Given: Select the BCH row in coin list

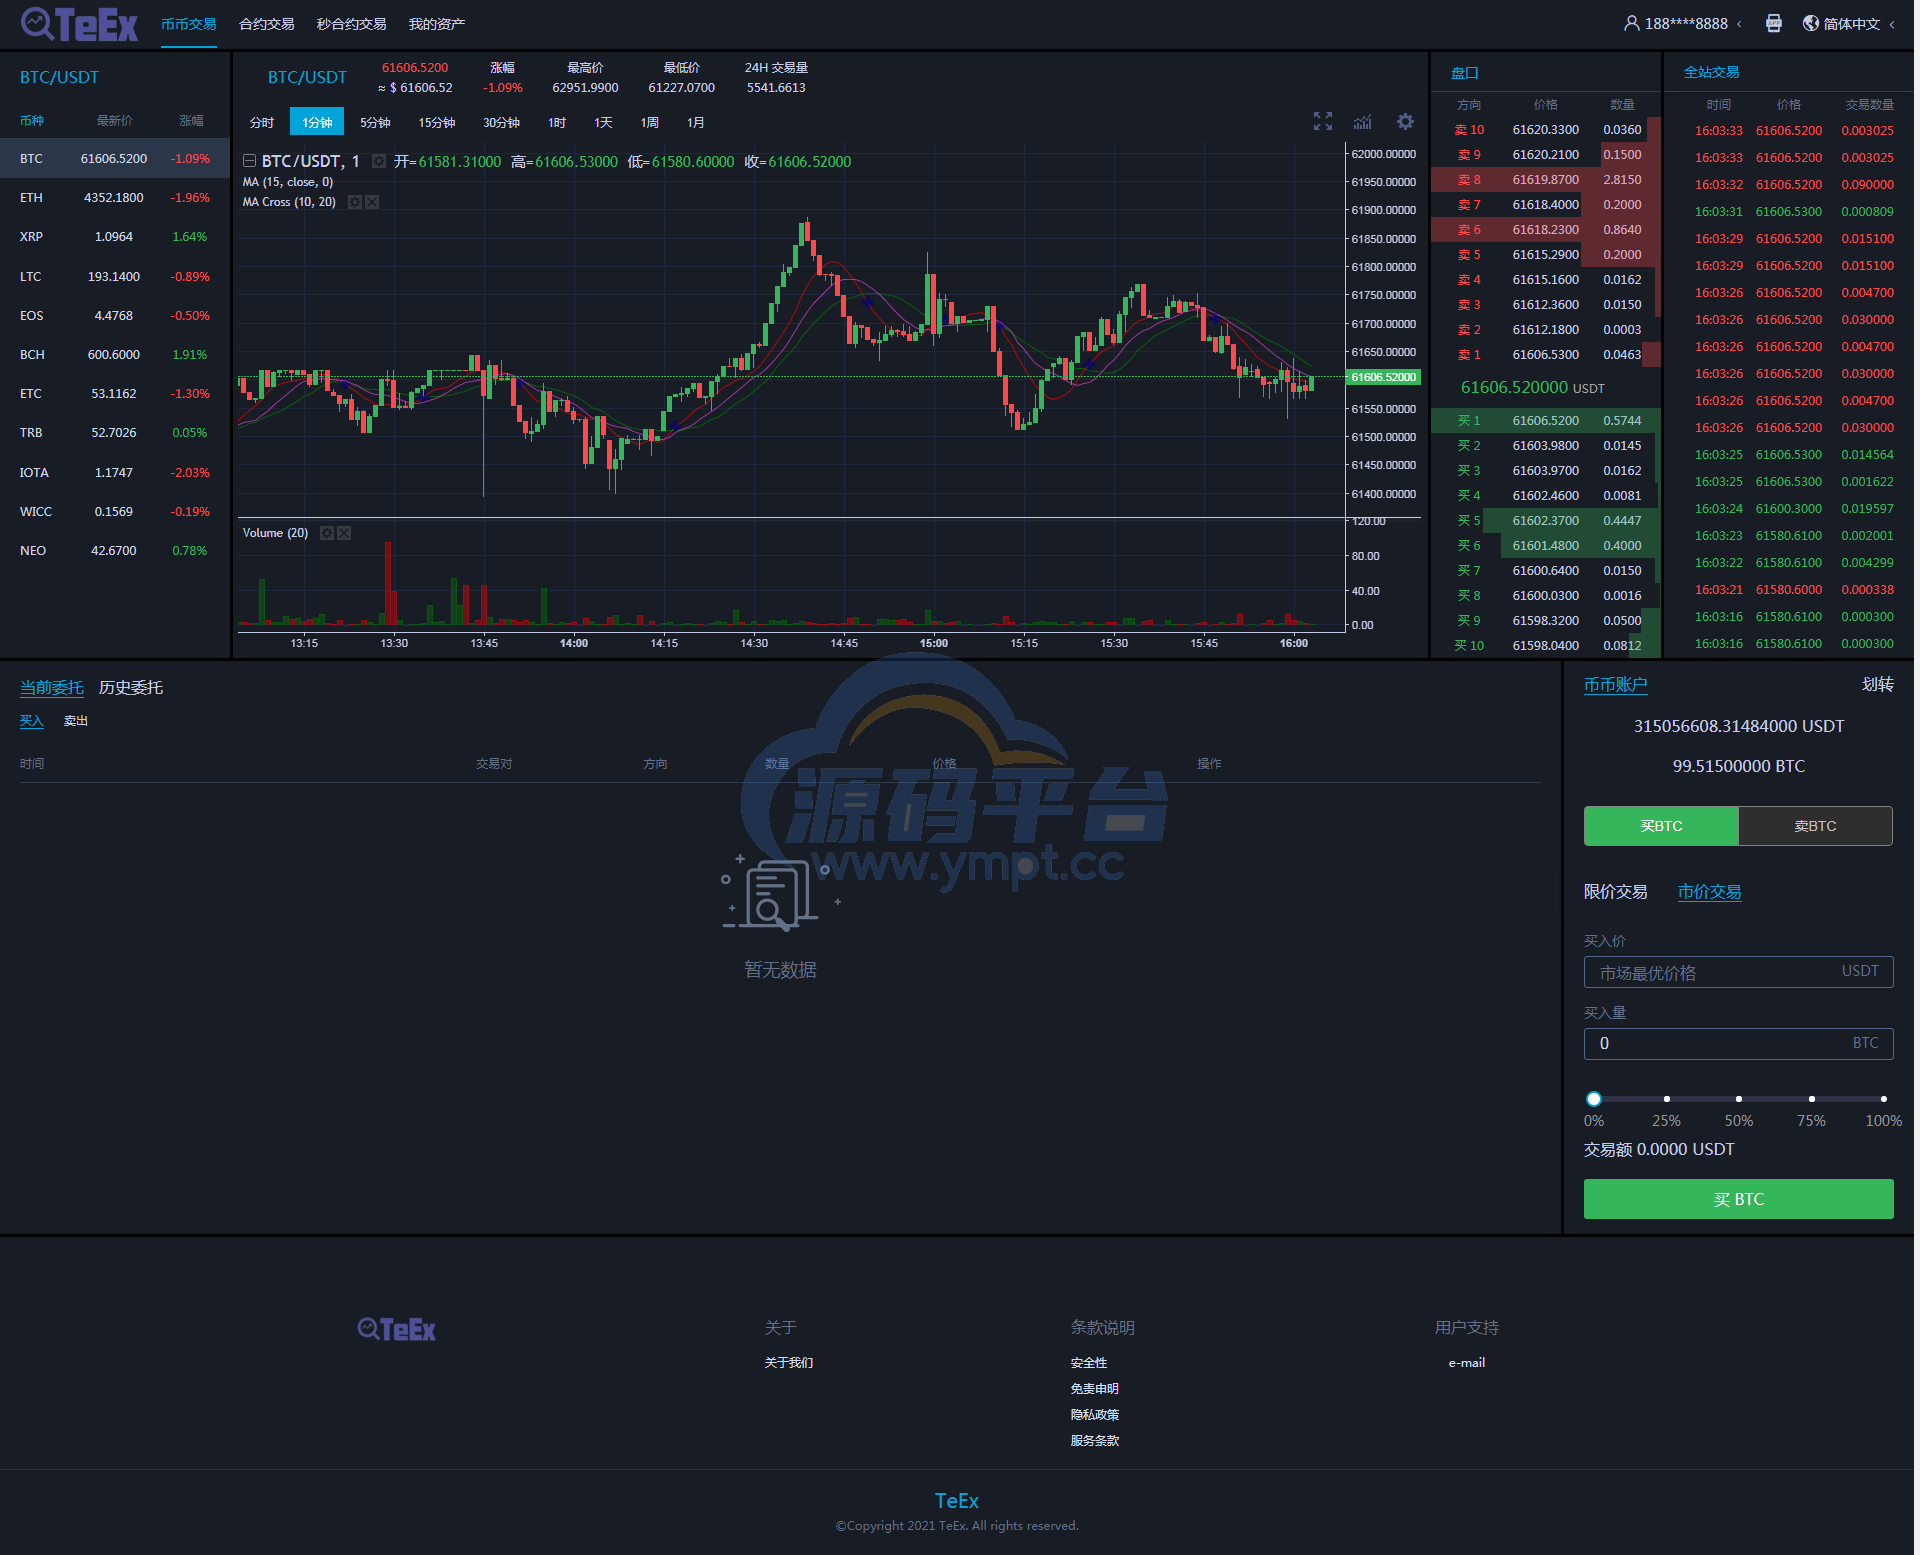Looking at the screenshot, I should click(115, 355).
